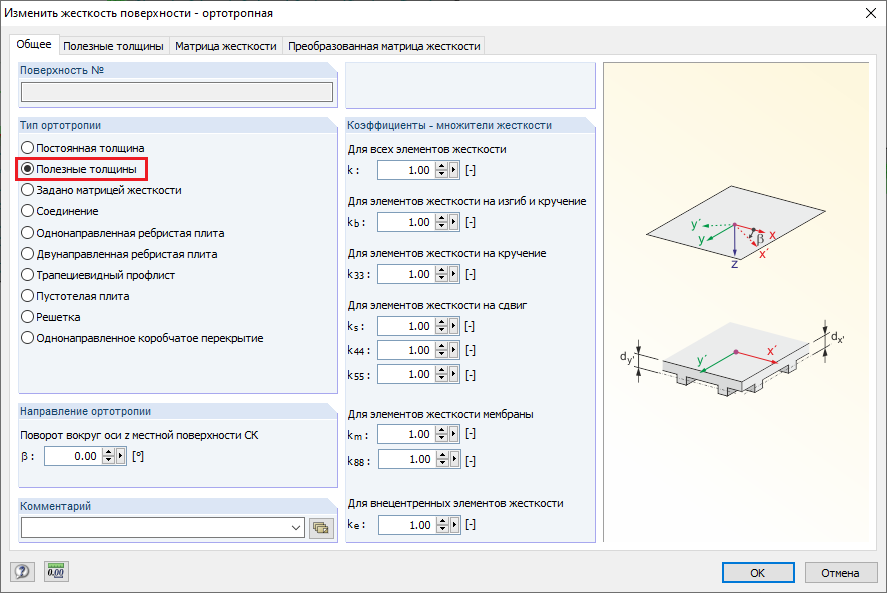Open the Полезные толщины tab
Viewport: 887px width, 593px height.
click(113, 46)
